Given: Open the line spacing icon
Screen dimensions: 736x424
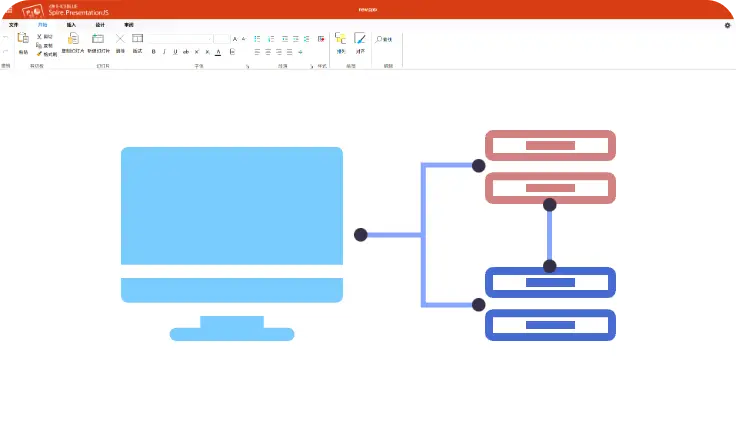Looking at the screenshot, I should pos(307,39).
